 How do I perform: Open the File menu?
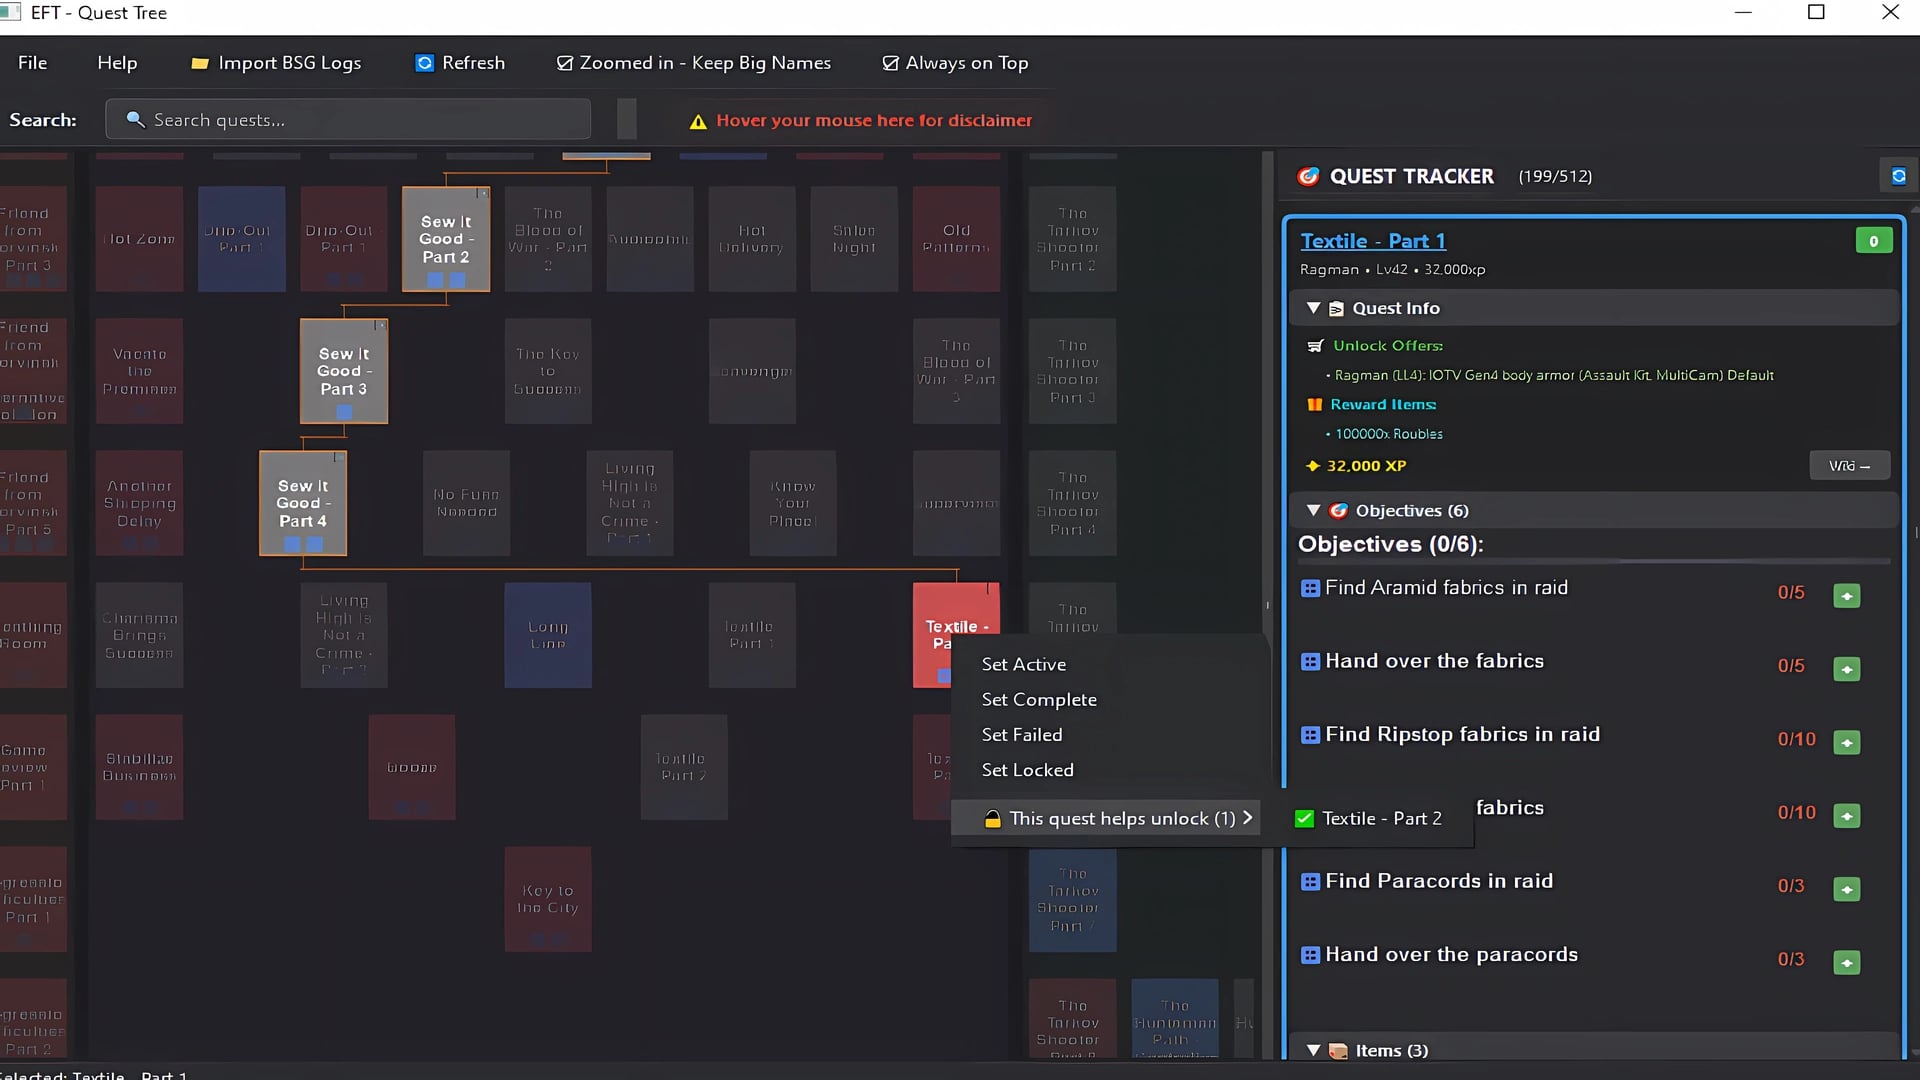point(32,63)
